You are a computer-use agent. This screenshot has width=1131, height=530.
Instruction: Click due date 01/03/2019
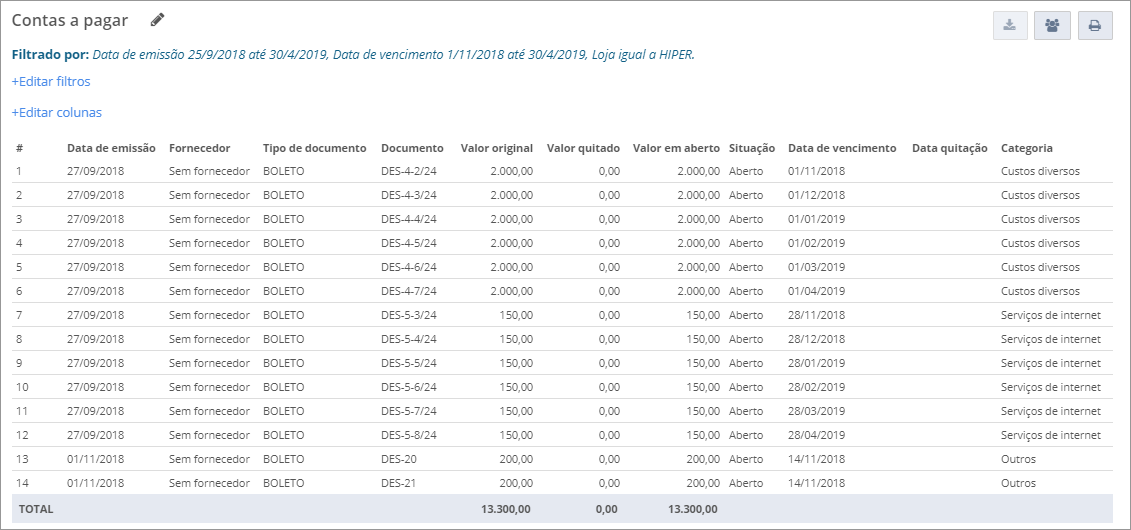pyautogui.click(x=816, y=267)
